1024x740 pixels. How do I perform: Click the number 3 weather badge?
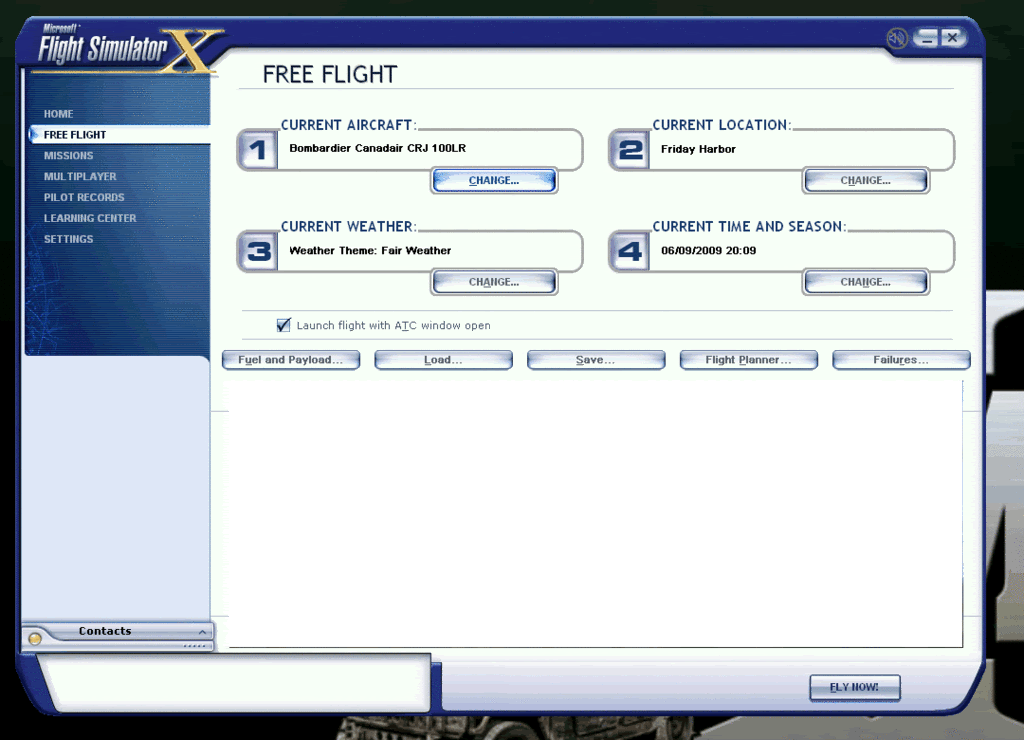pos(258,251)
